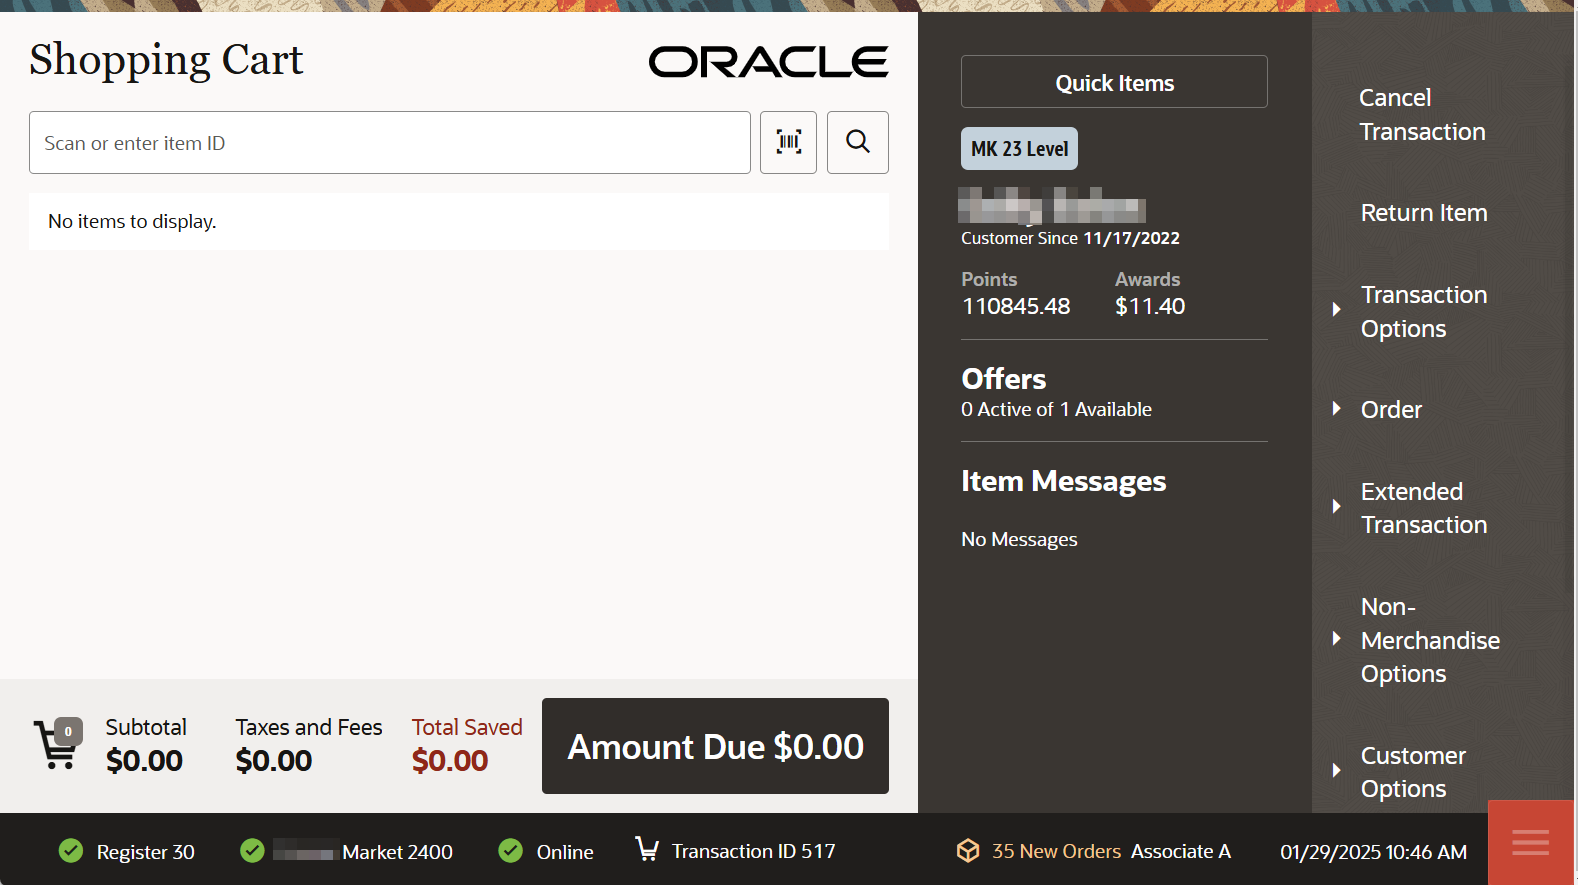Image resolution: width=1578 pixels, height=885 pixels.
Task: Click the Register 30 green check icon
Action: point(71,851)
